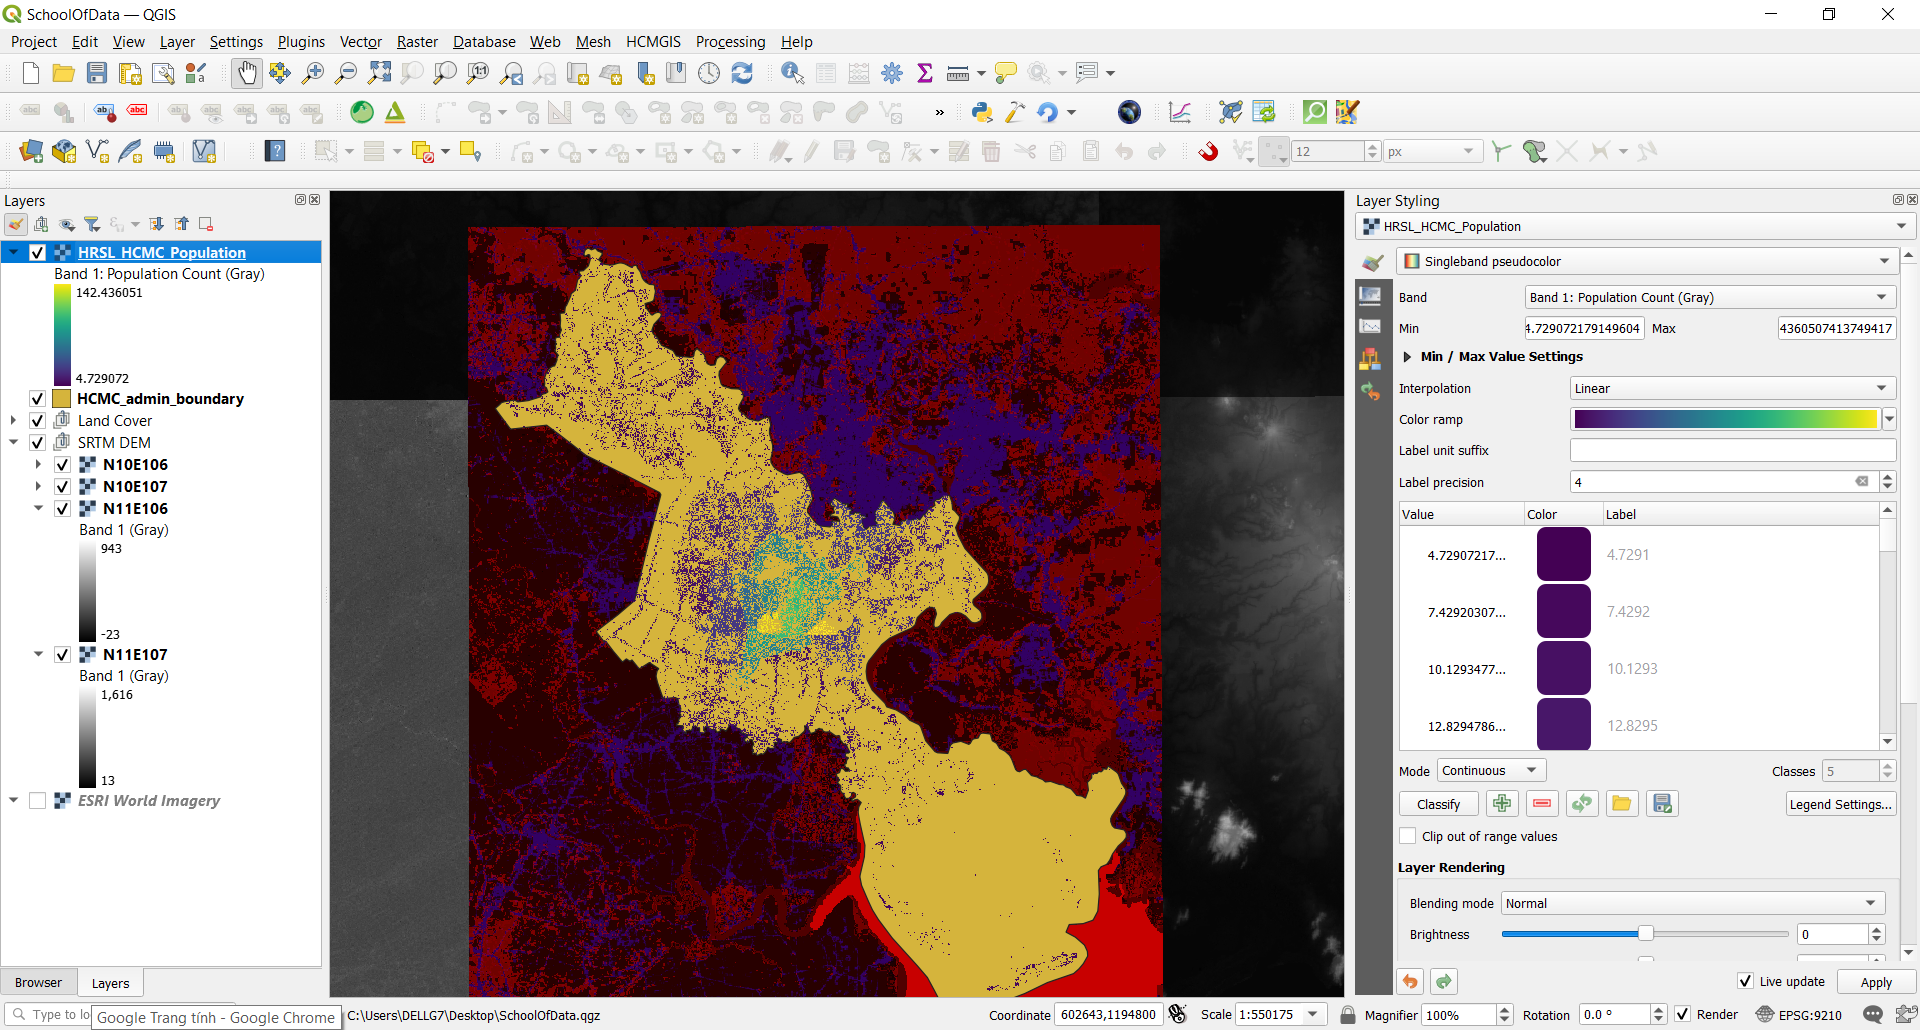Click the Brightness slider handle
Image resolution: width=1920 pixels, height=1030 pixels.
1645,934
